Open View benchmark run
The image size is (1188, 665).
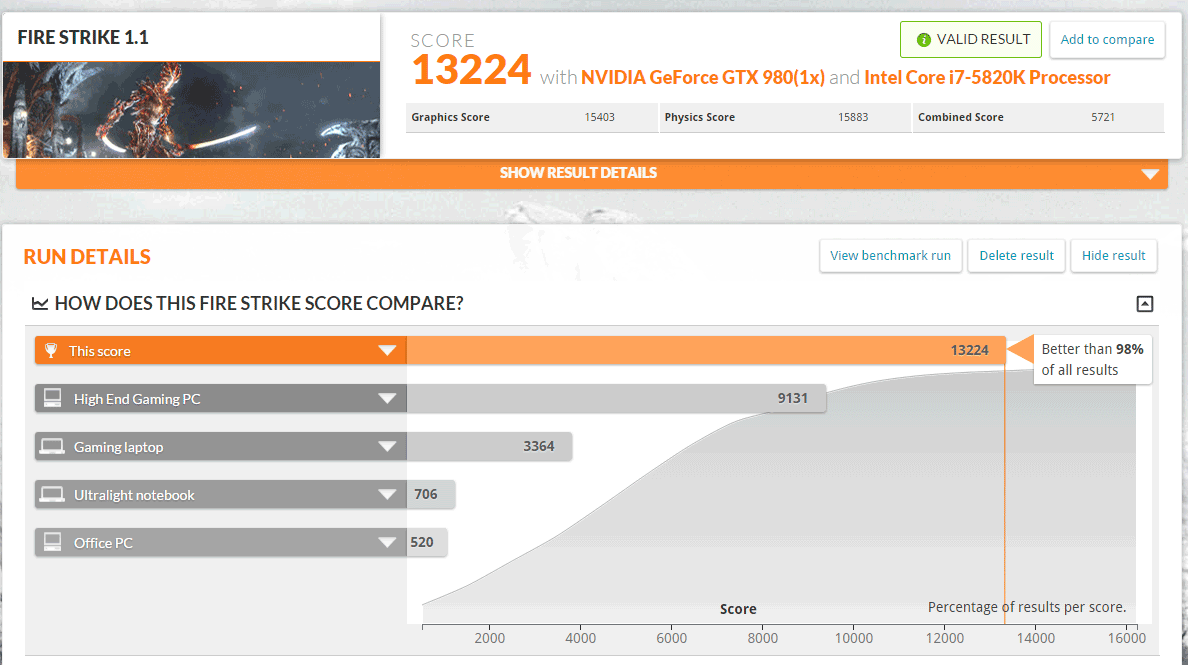click(890, 255)
